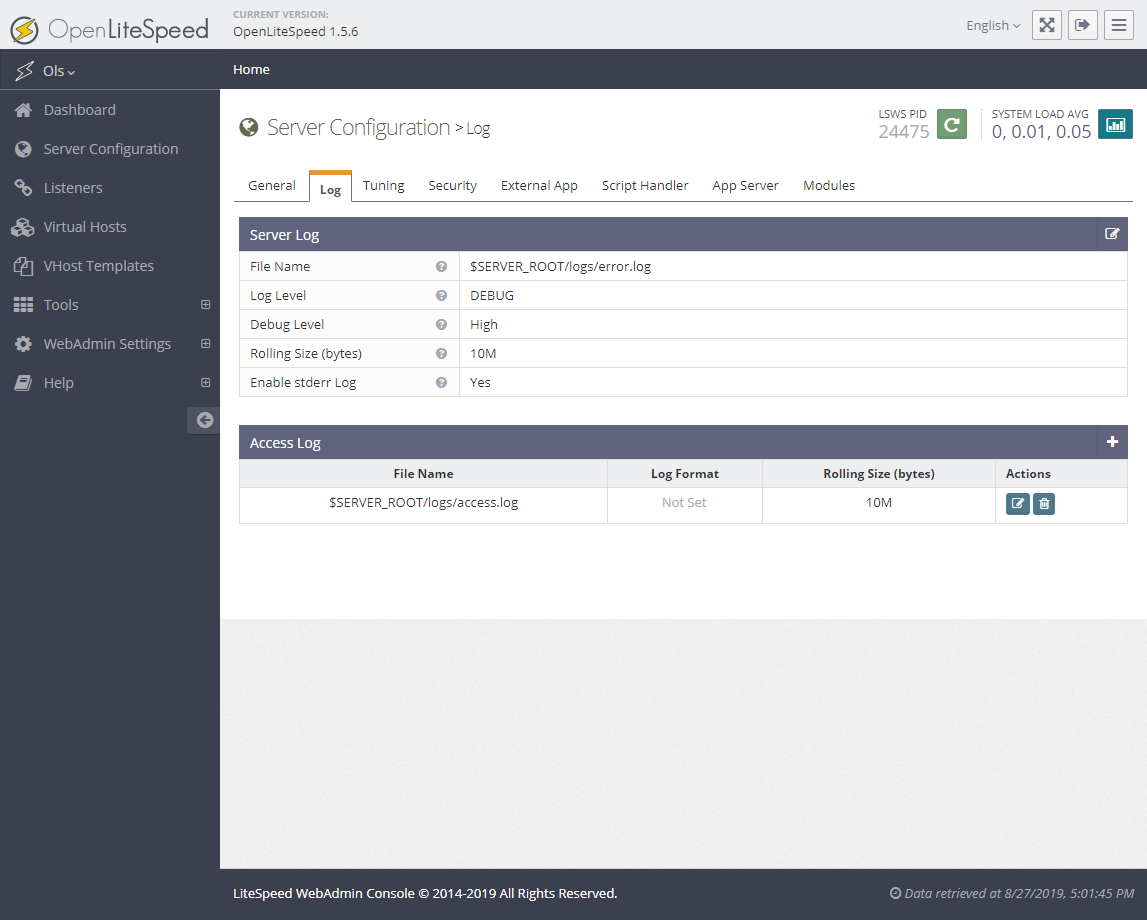Image resolution: width=1147 pixels, height=920 pixels.
Task: Open the English language dropdown
Action: 993,26
